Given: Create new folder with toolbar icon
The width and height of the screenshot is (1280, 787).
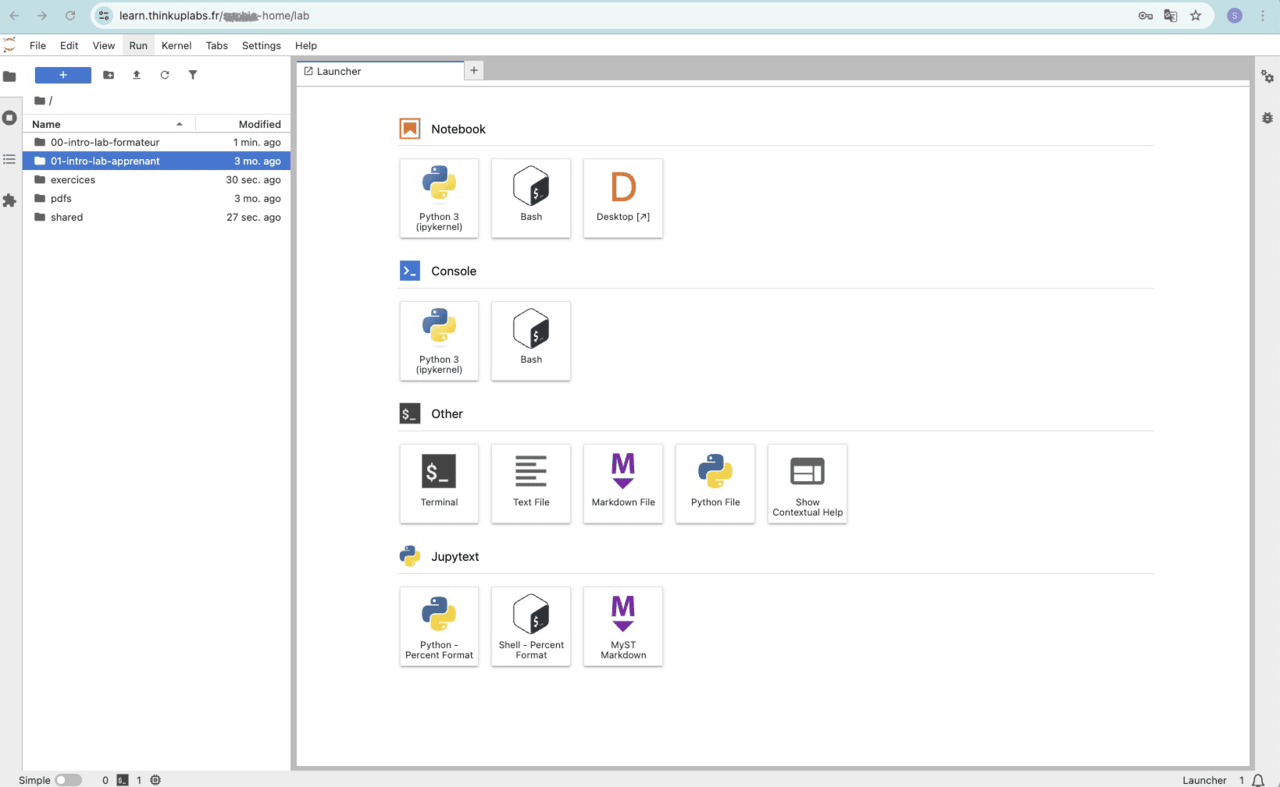Looking at the screenshot, I should pos(109,75).
